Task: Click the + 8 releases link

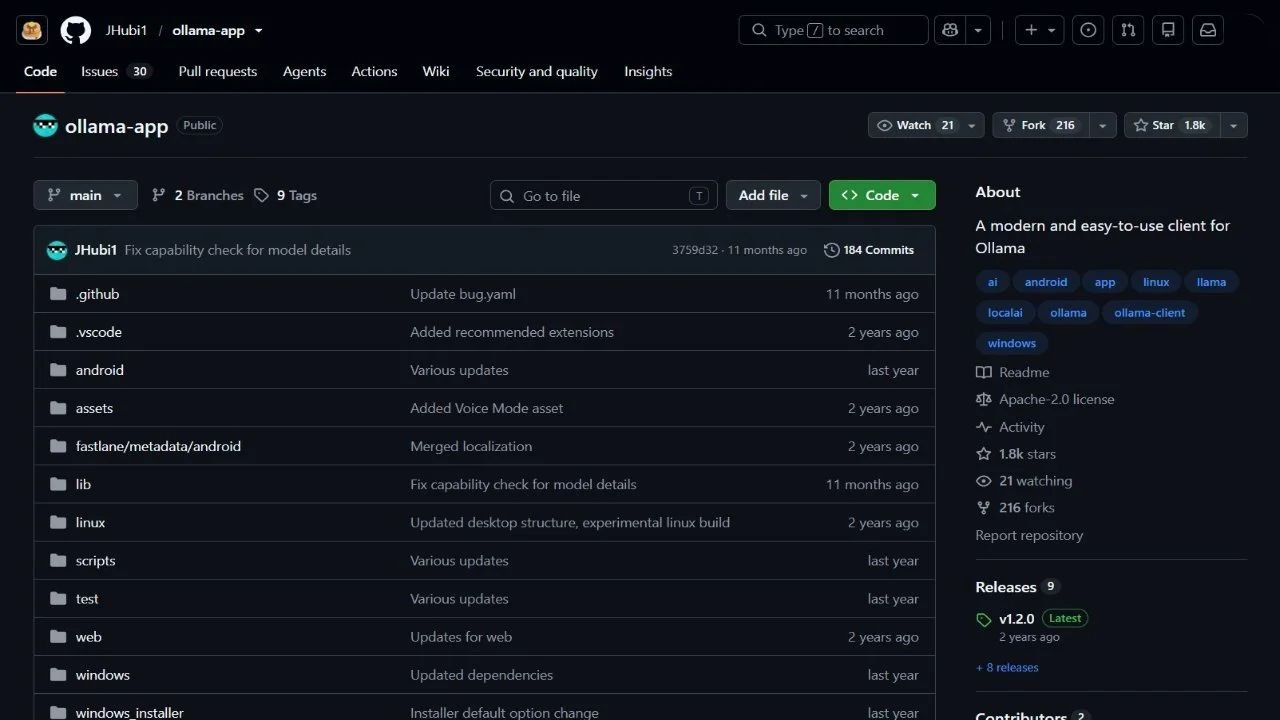Action: (x=1007, y=667)
